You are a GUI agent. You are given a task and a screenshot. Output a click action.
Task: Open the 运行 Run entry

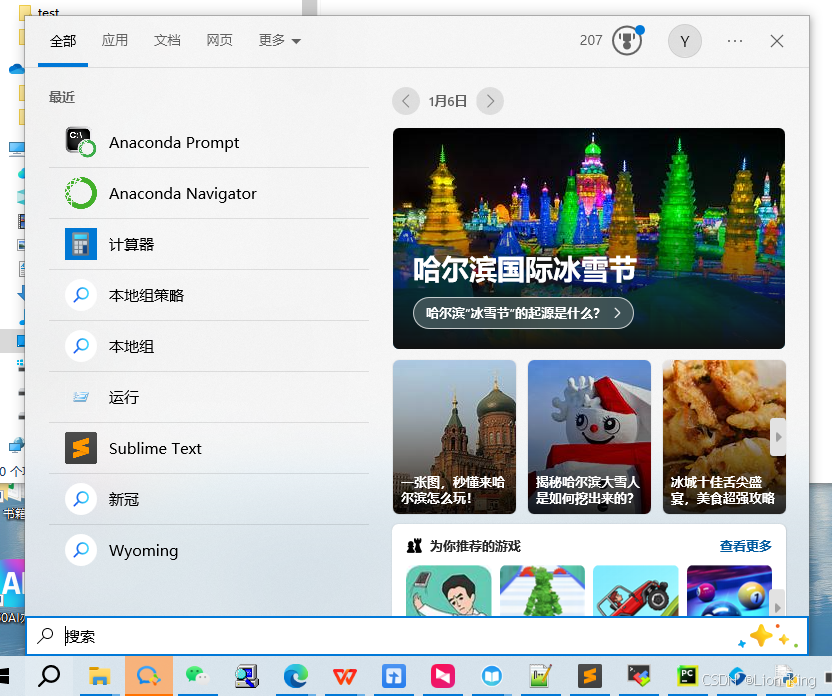pyautogui.click(x=124, y=398)
